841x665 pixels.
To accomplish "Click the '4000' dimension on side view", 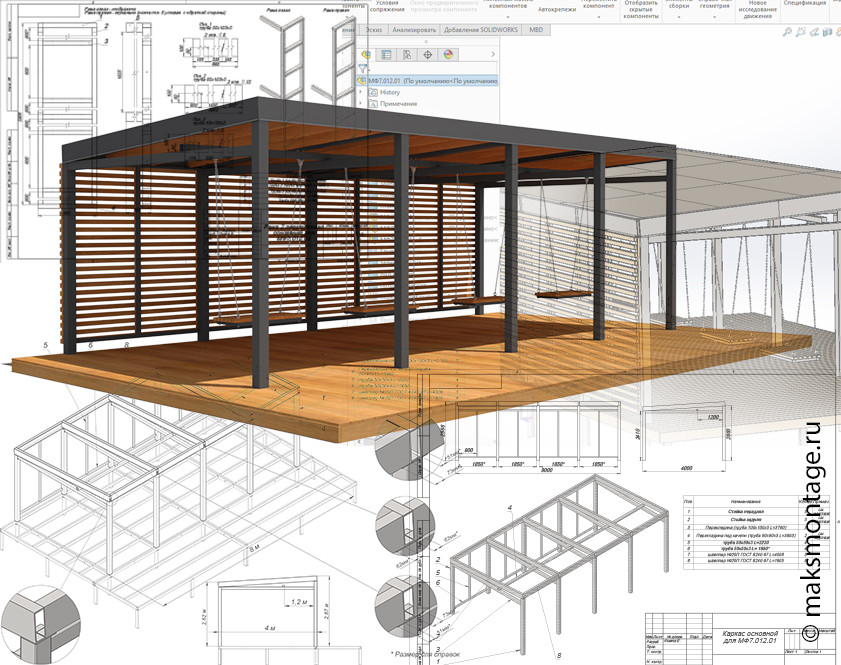I will 686,468.
